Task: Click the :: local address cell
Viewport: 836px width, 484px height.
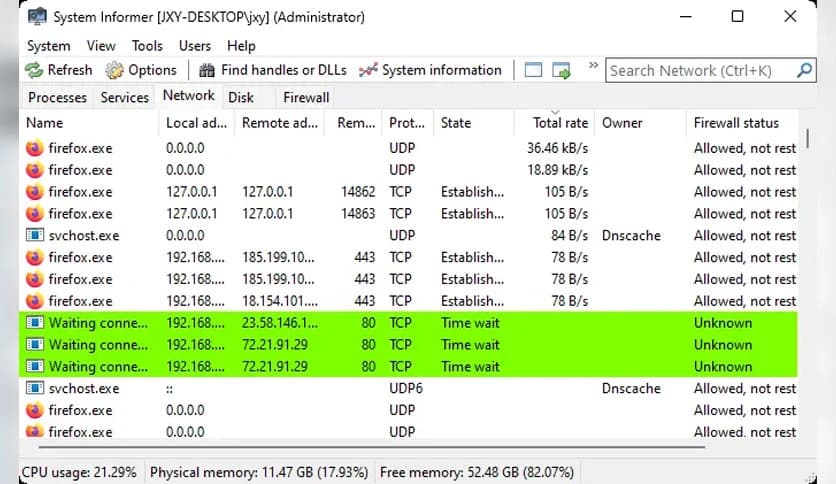Action: click(x=169, y=389)
